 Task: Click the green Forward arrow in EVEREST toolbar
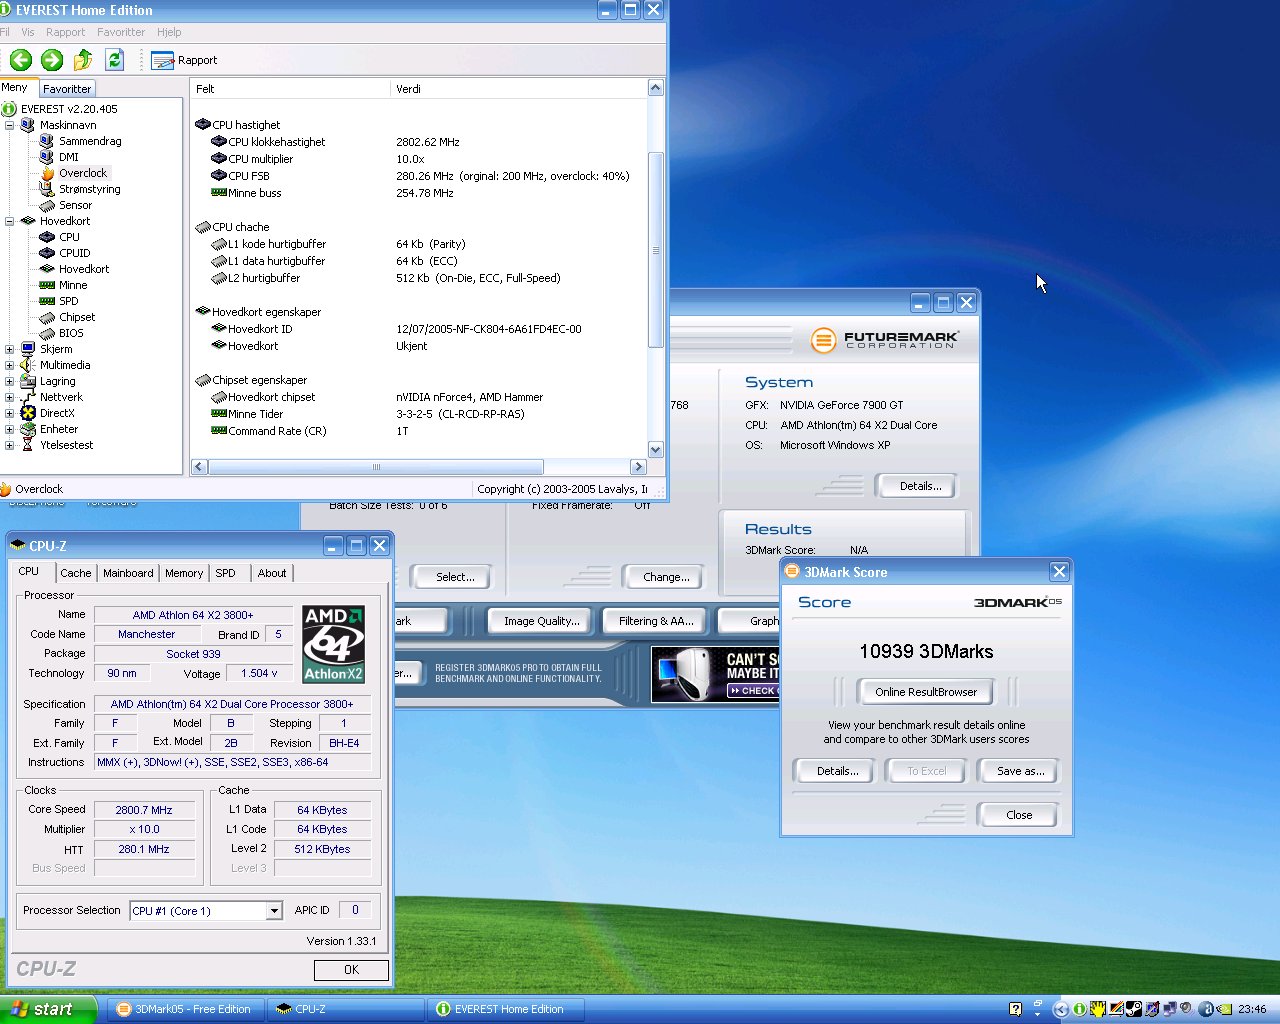click(52, 60)
